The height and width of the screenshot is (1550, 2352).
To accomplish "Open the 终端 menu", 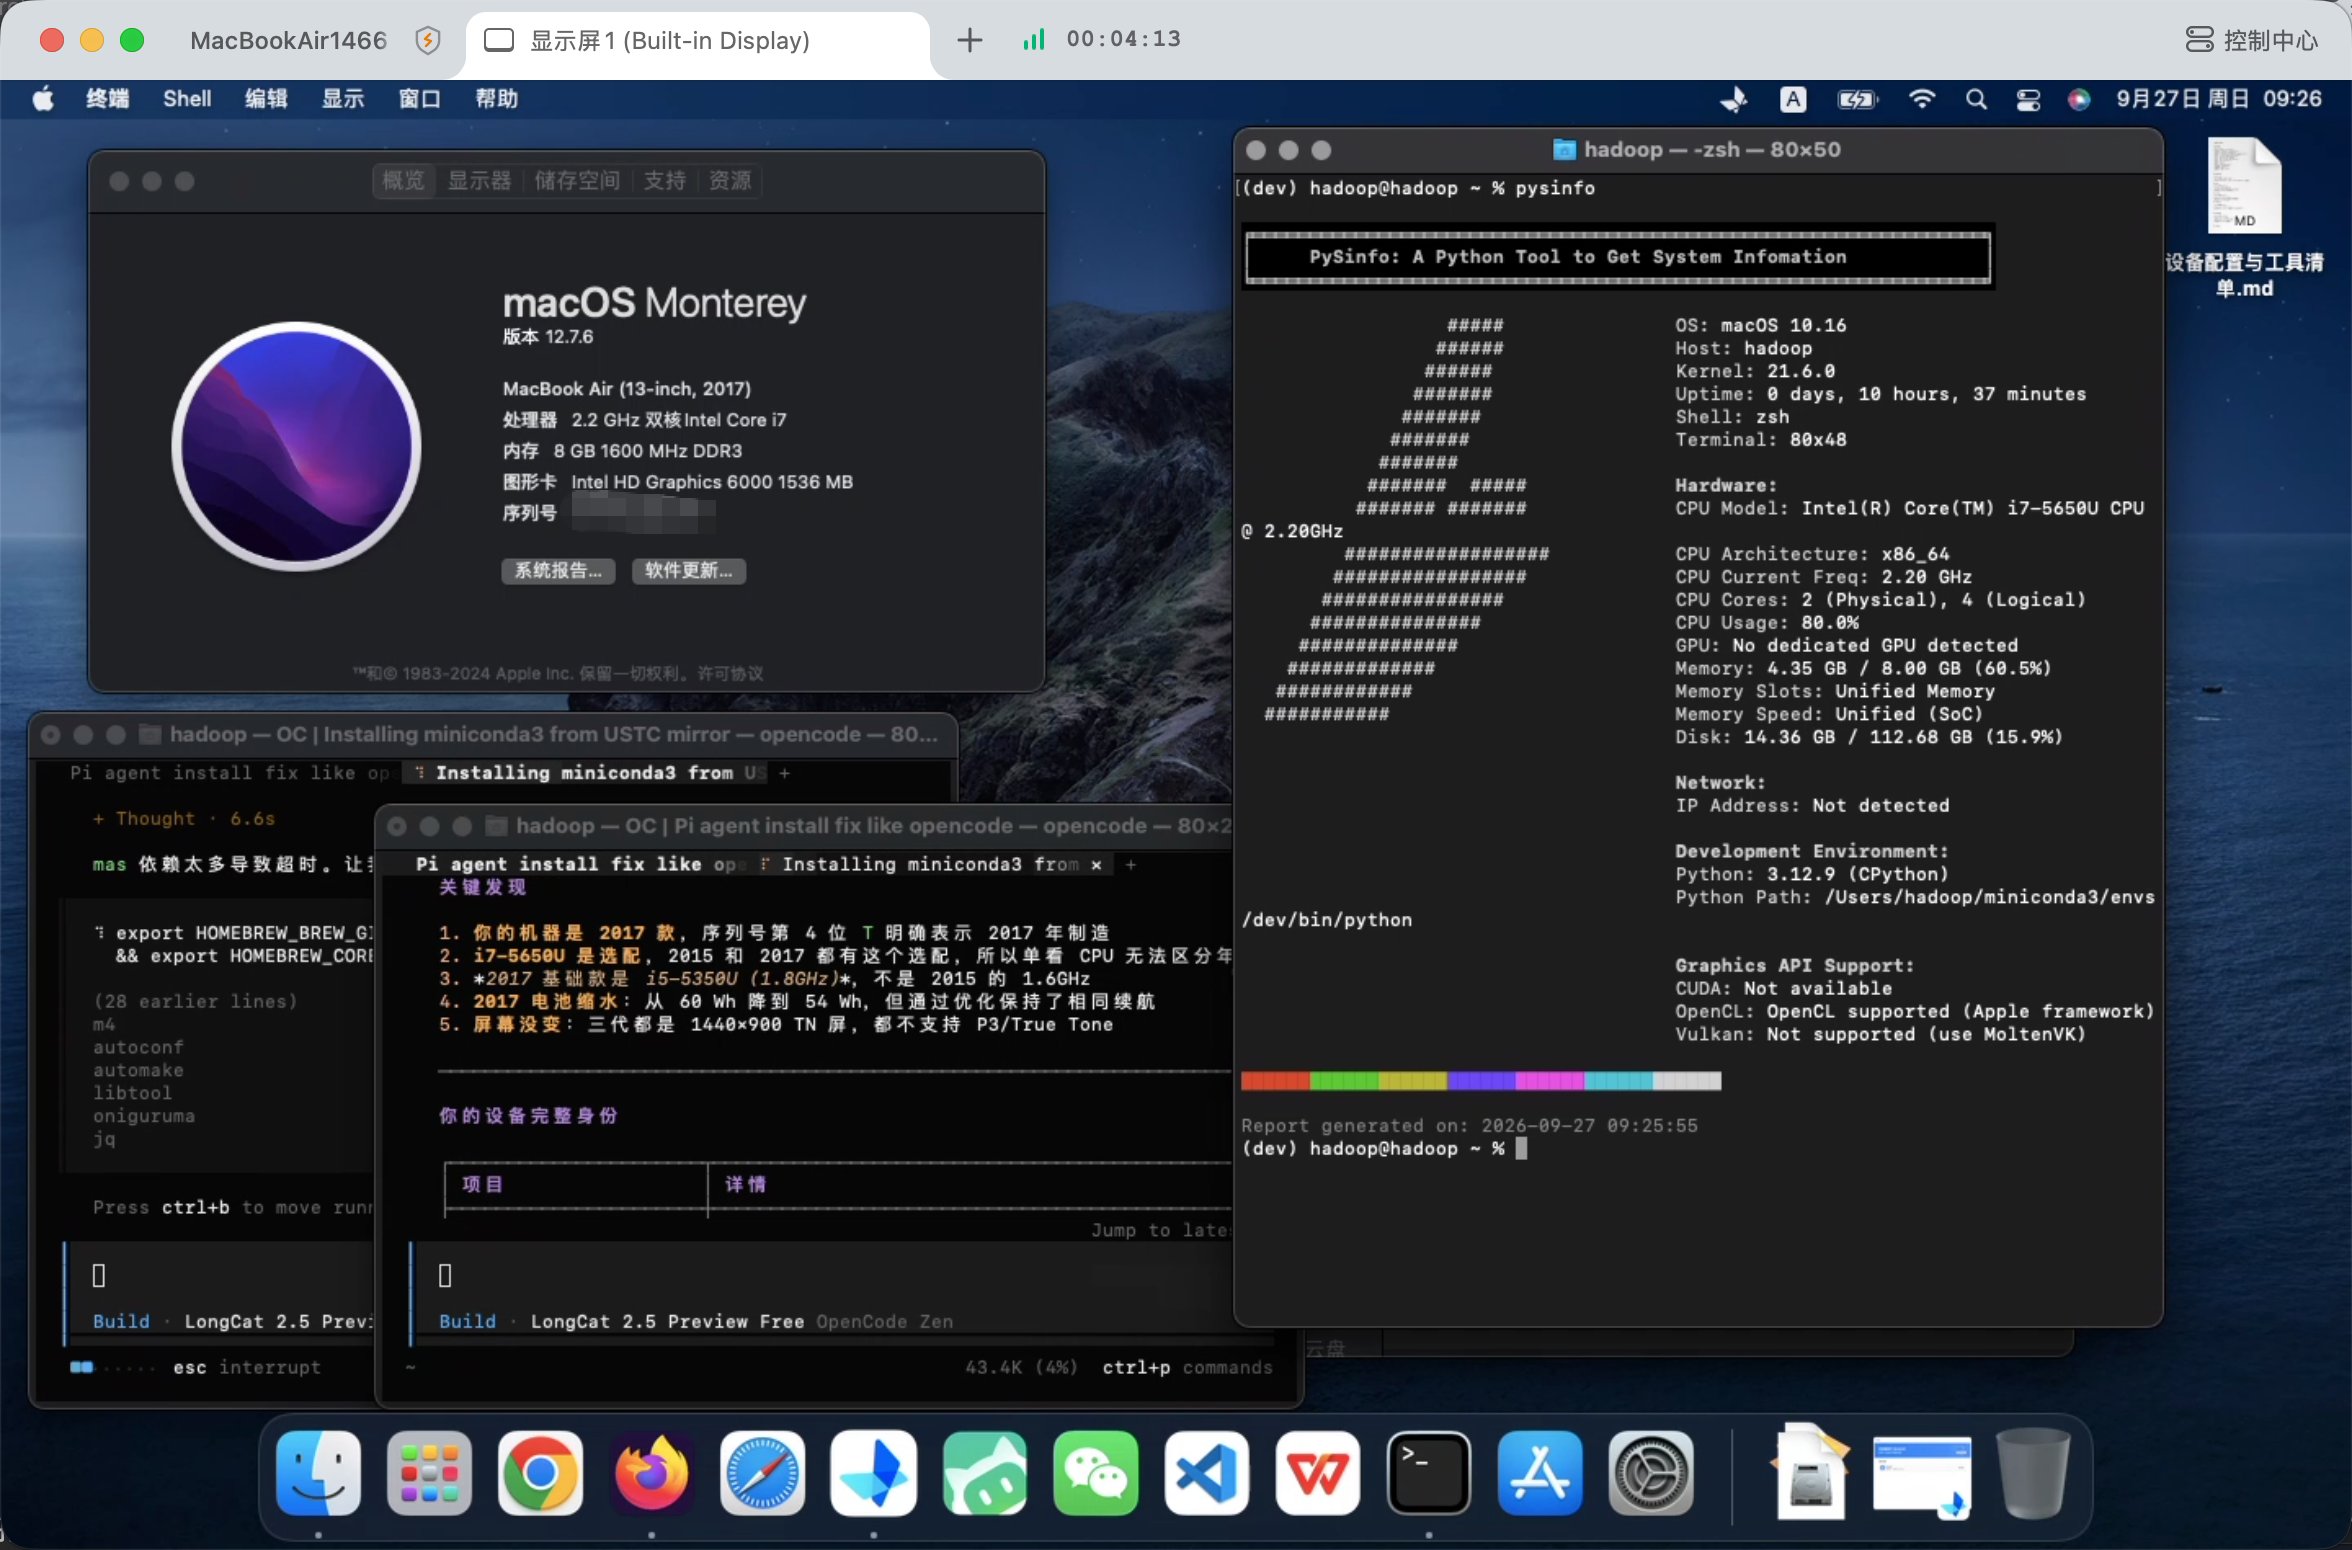I will point(107,99).
